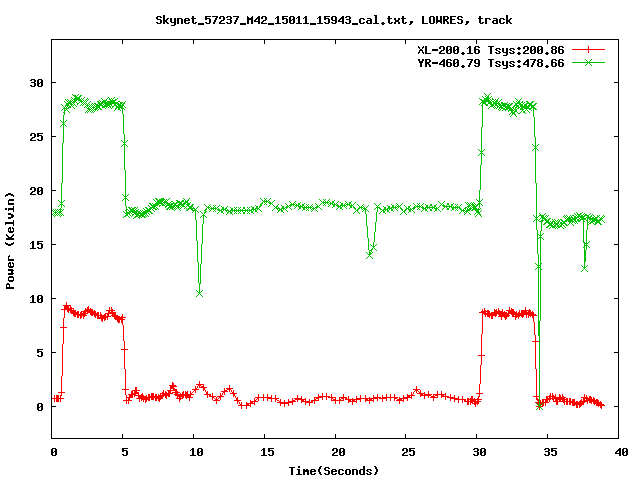
Task: Click the green dip marker near 37 seconds
Action: (584, 268)
